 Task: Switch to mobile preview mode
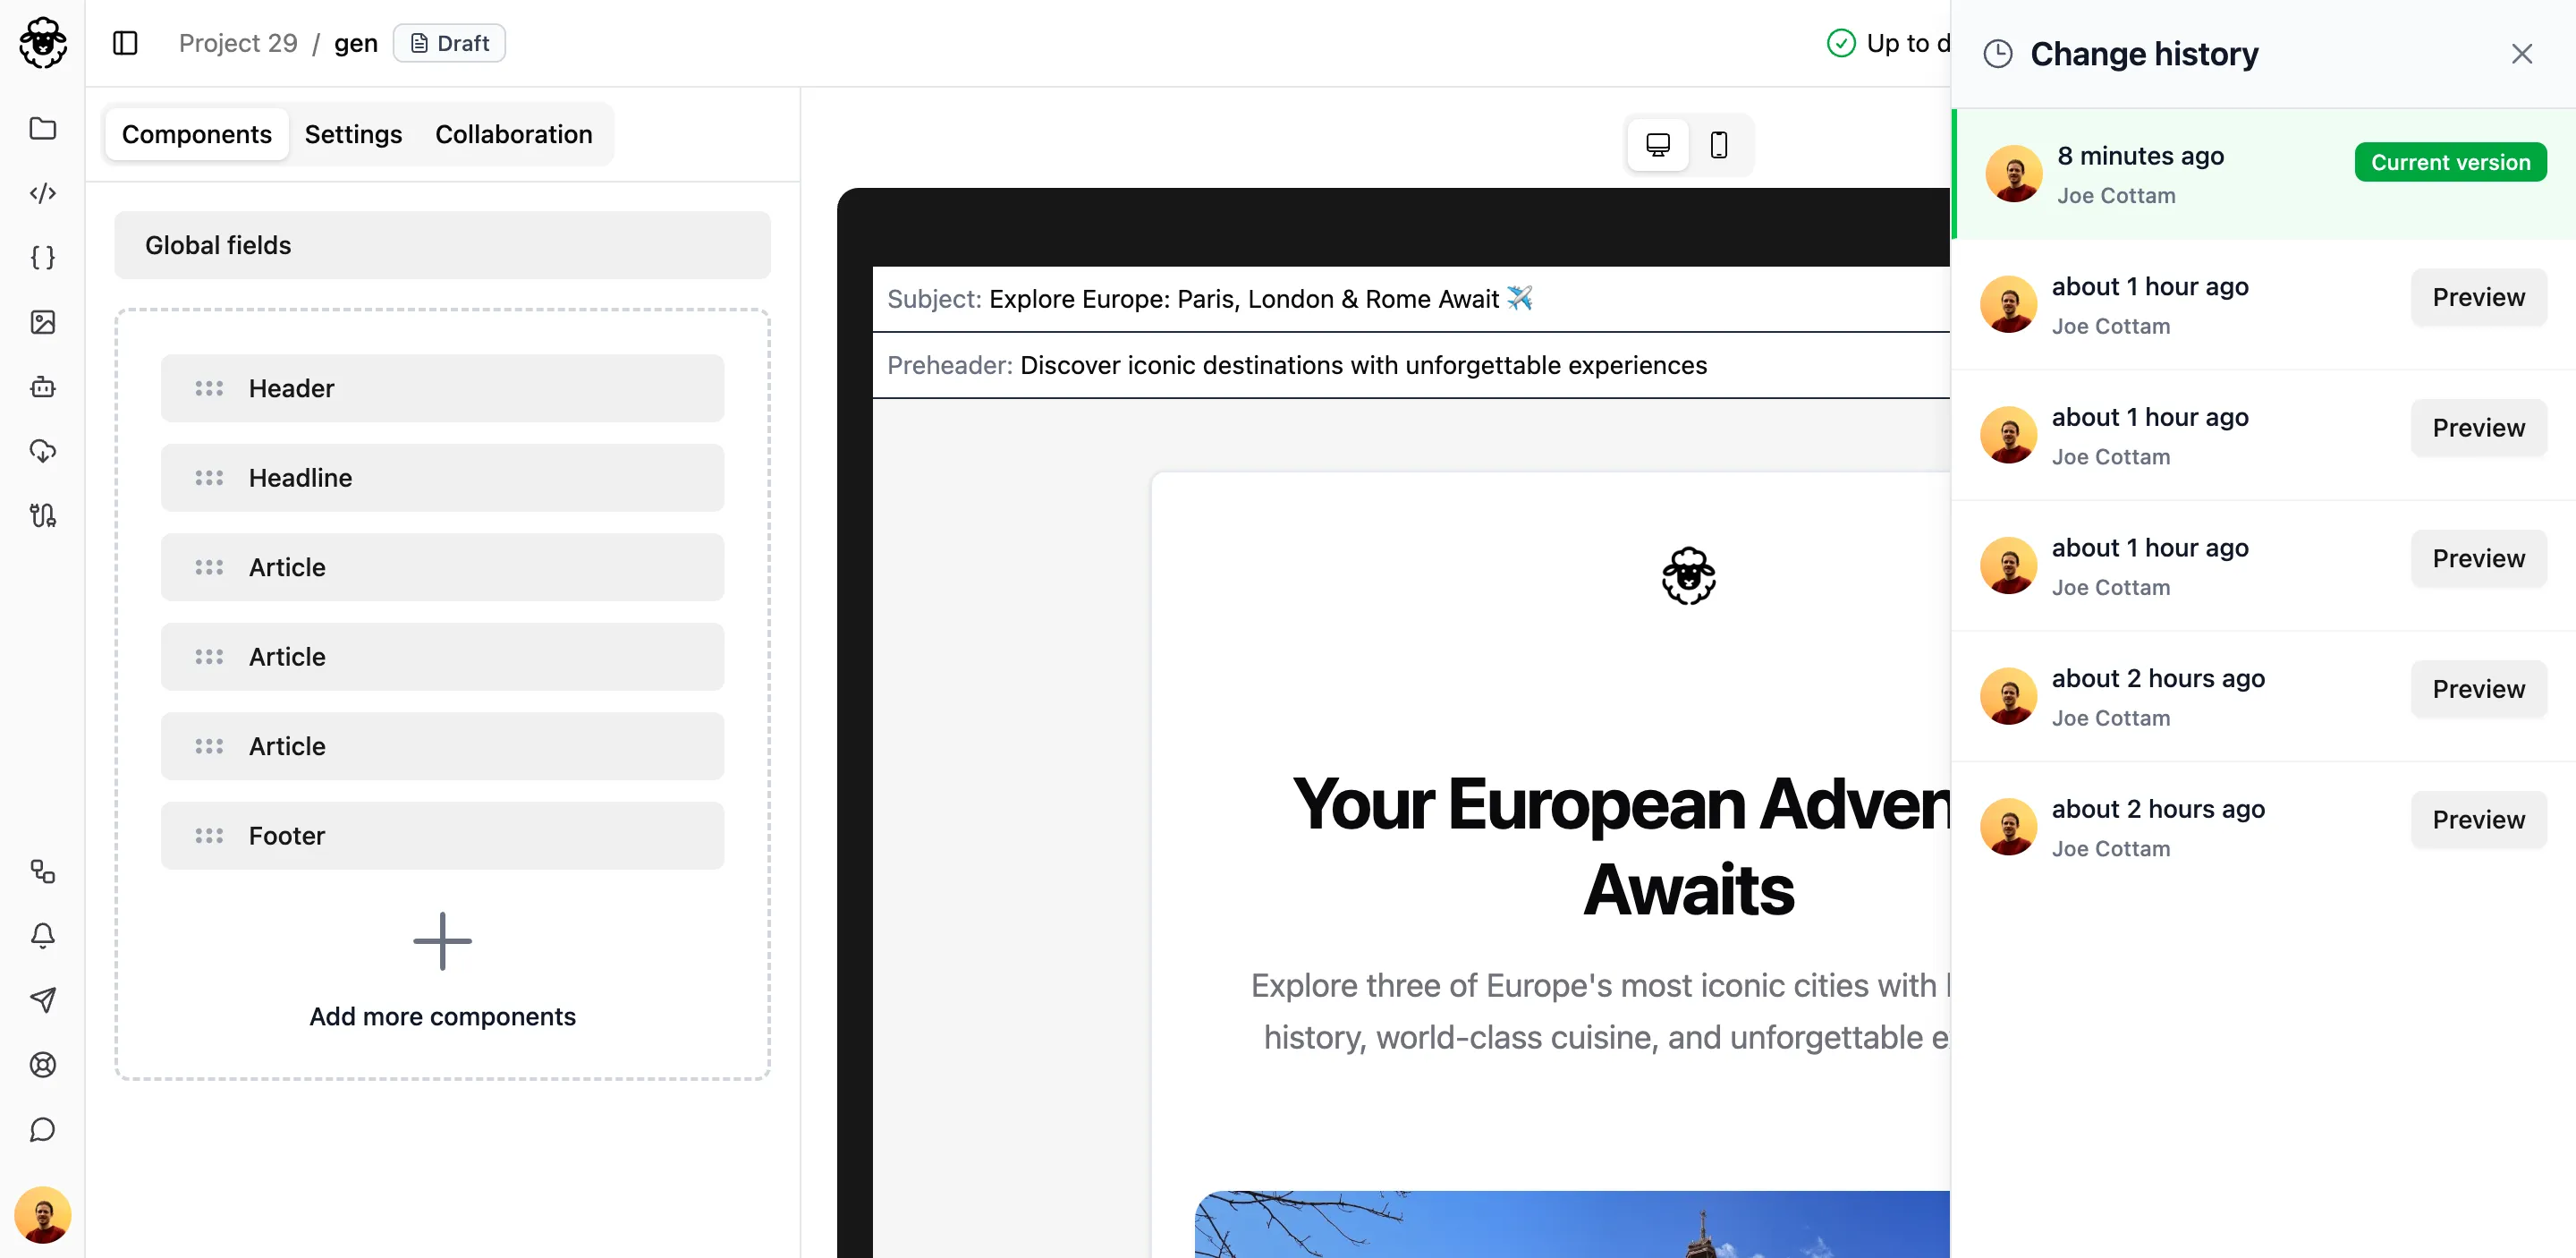(x=1718, y=145)
